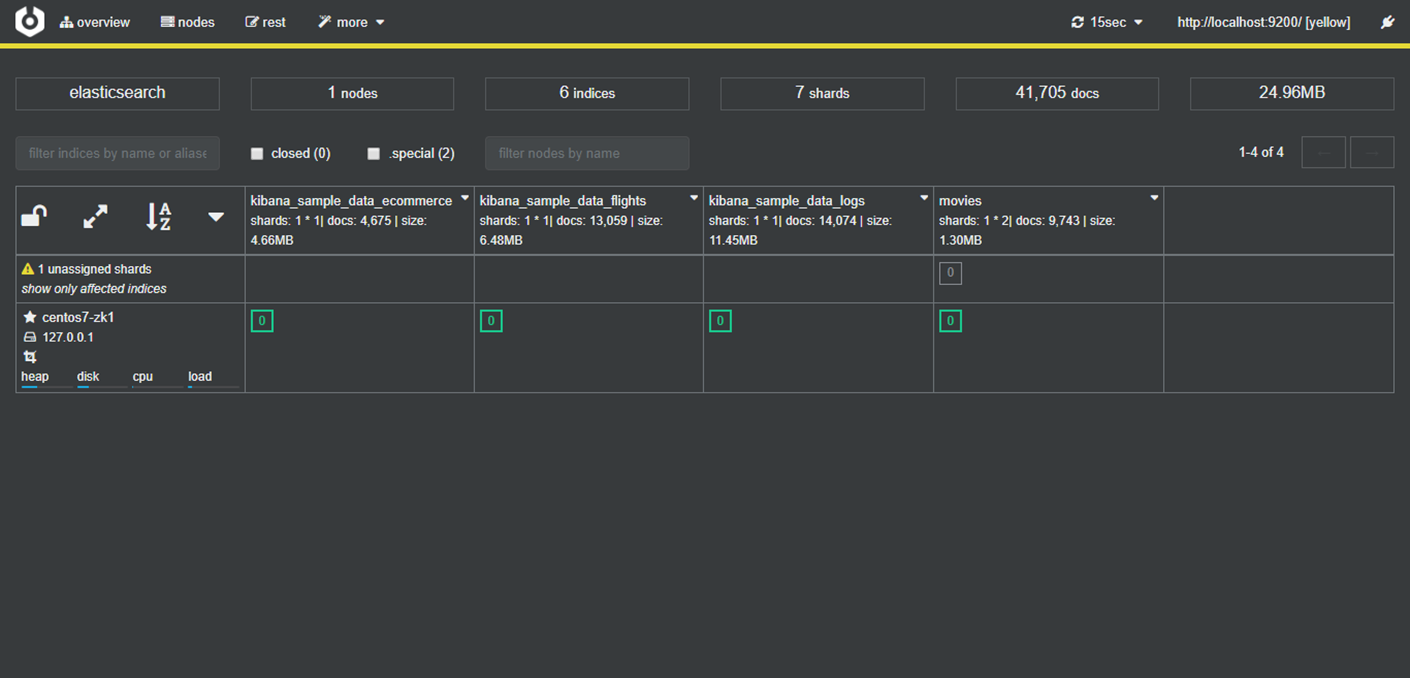Viewport: 1410px width, 678px height.
Task: Click the plug disconnect icon
Action: (x=1388, y=22)
